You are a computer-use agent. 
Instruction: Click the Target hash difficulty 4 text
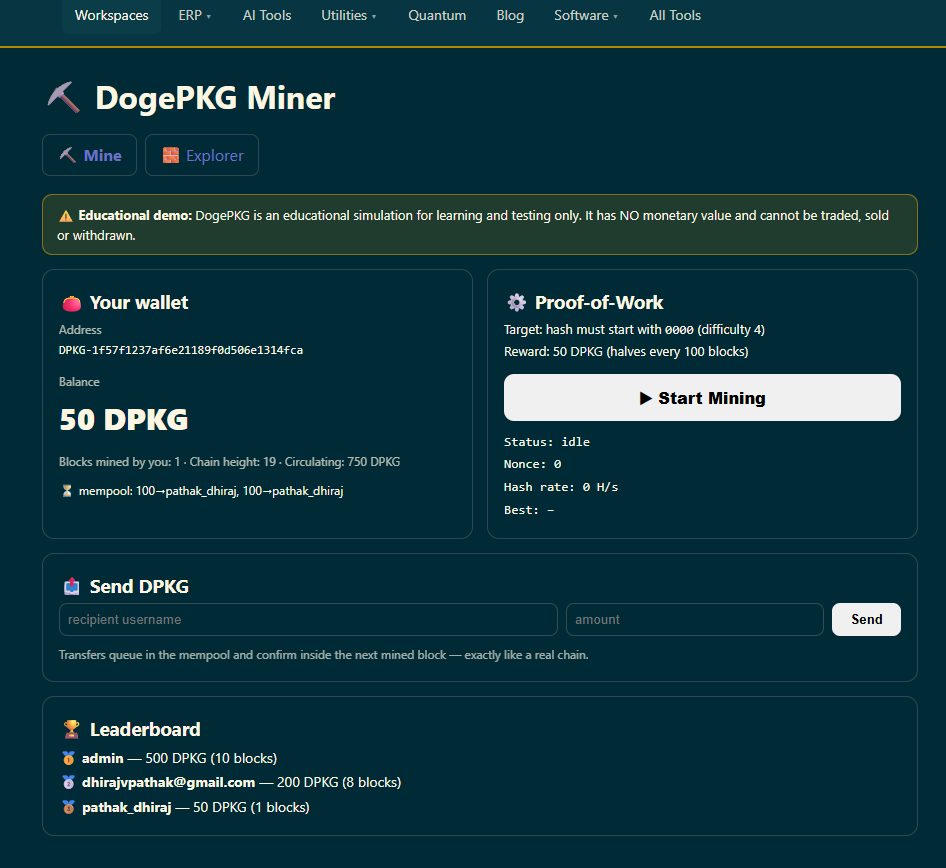pyautogui.click(x=634, y=329)
